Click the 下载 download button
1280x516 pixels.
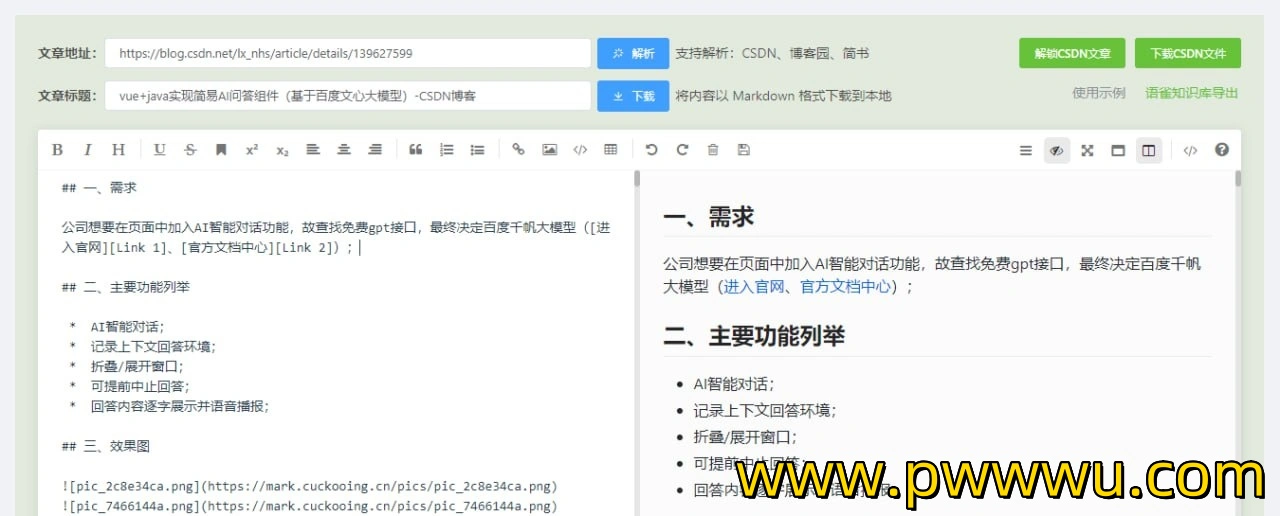pos(633,96)
